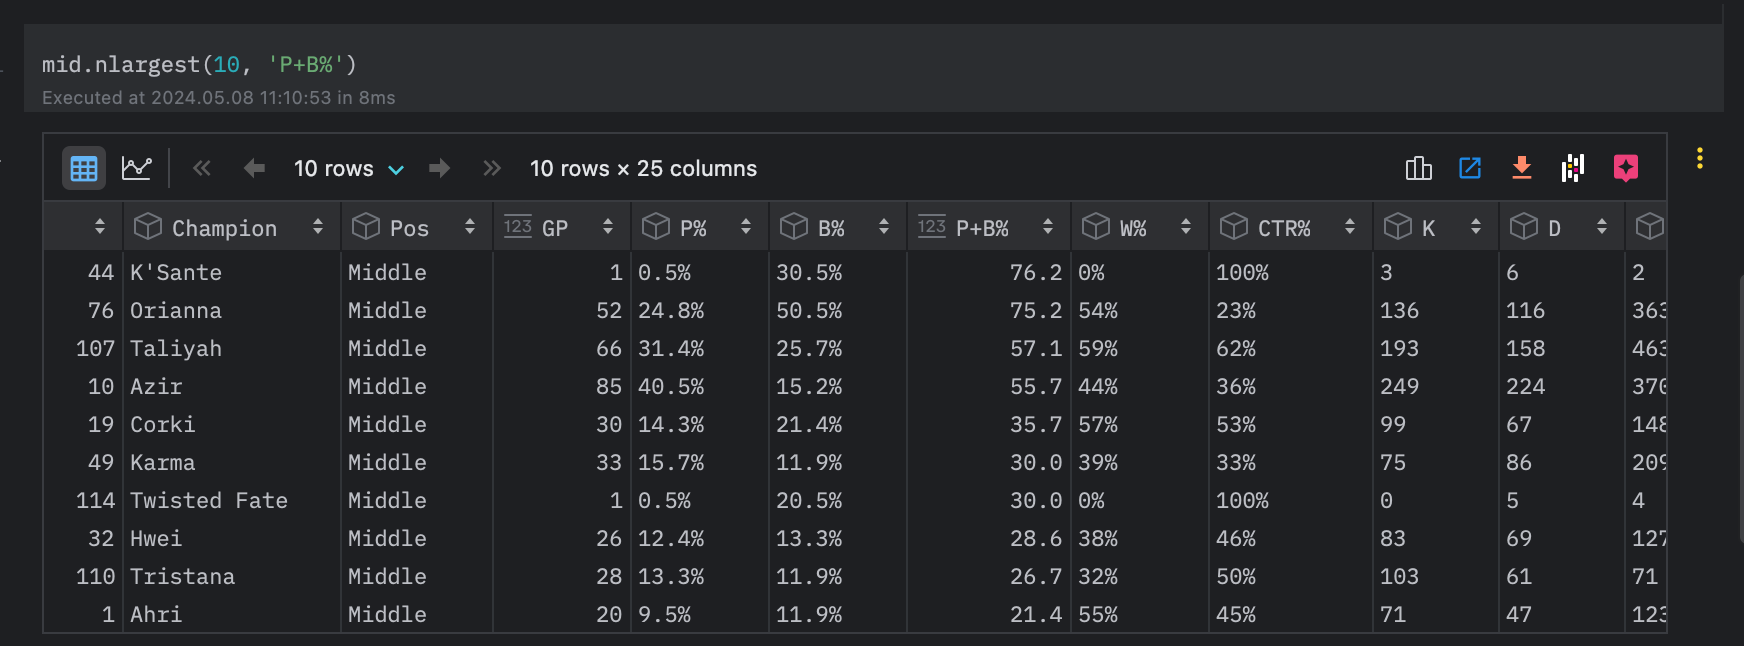Download table data with orange arrow icon
The width and height of the screenshot is (1744, 646).
point(1522,168)
